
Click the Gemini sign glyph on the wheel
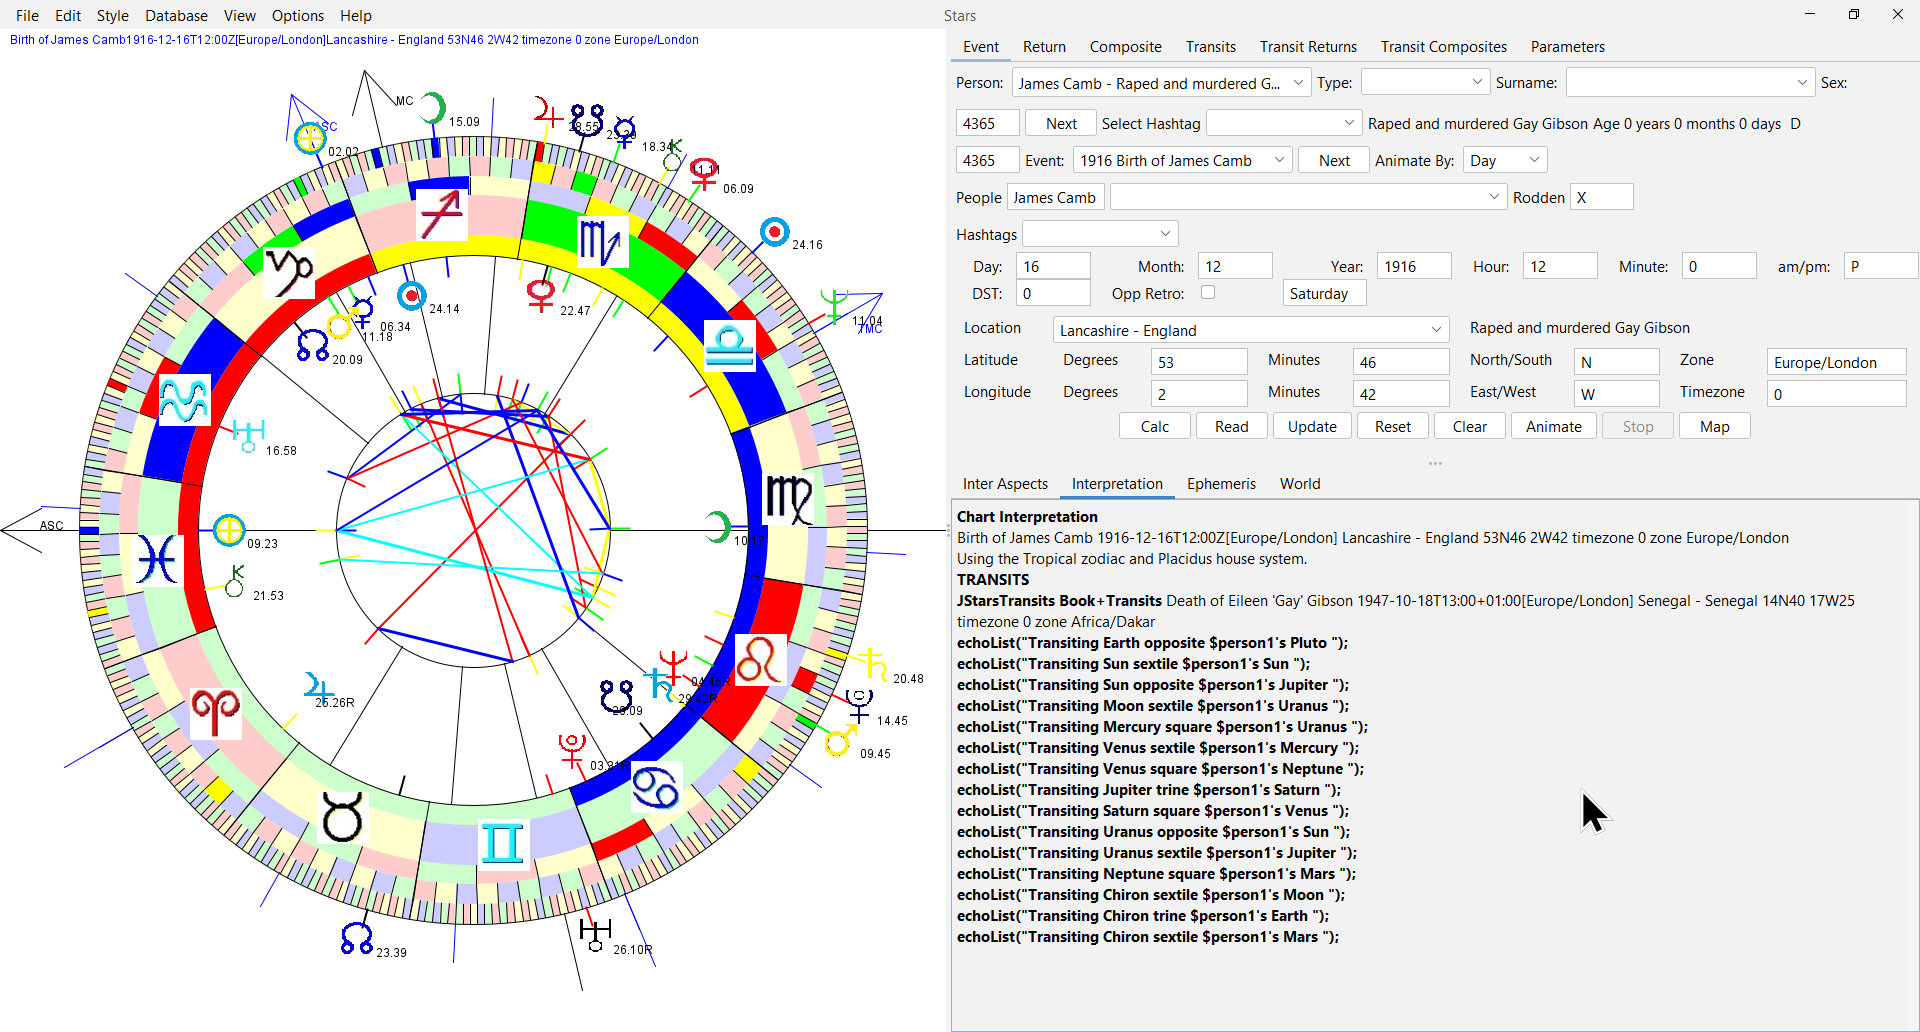[x=502, y=843]
